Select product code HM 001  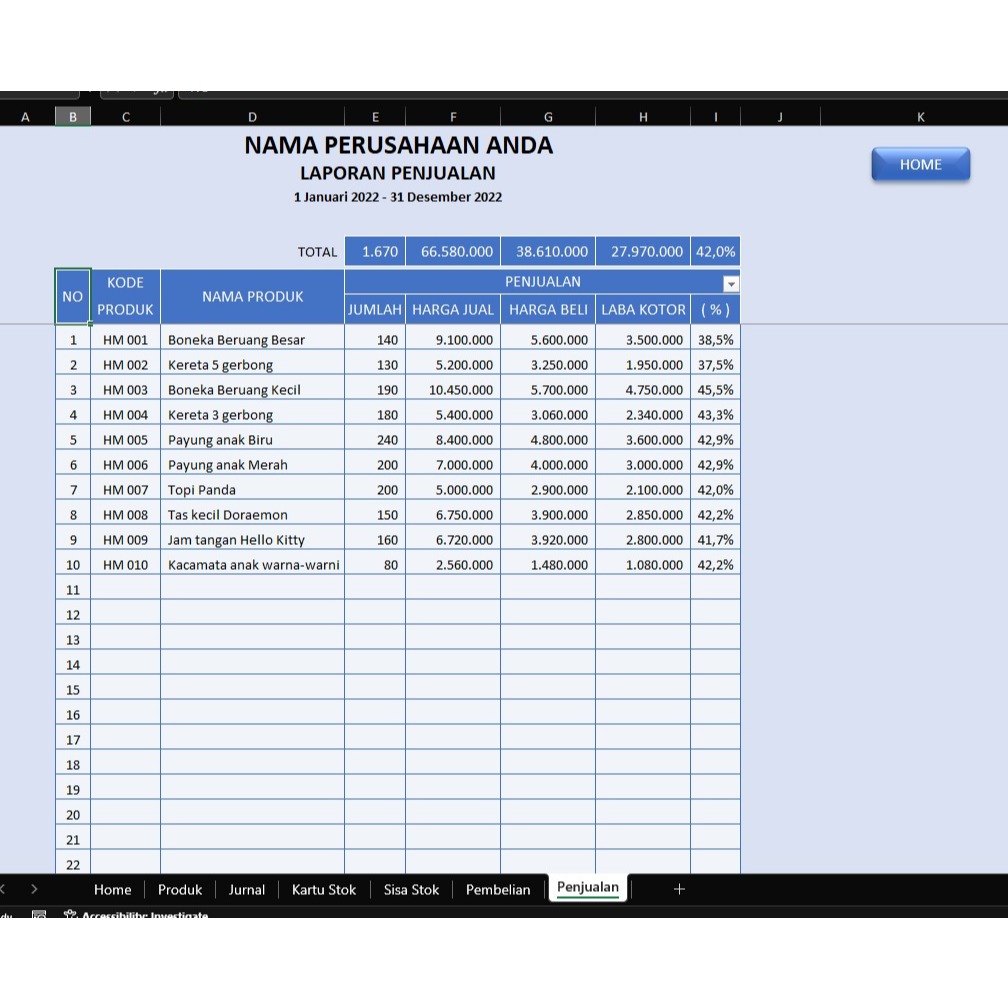point(125,339)
